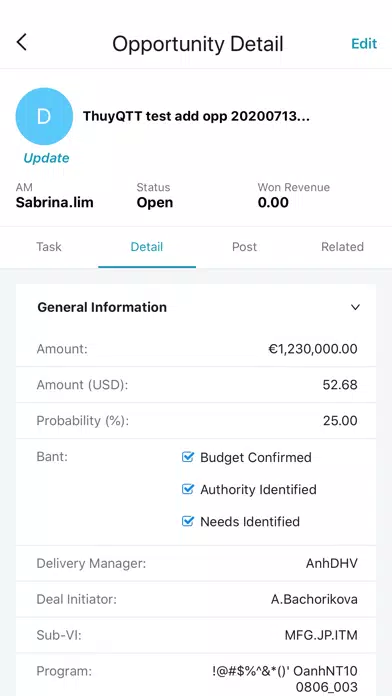Tap the back arrow icon
This screenshot has height=696, width=392.
pyautogui.click(x=22, y=43)
